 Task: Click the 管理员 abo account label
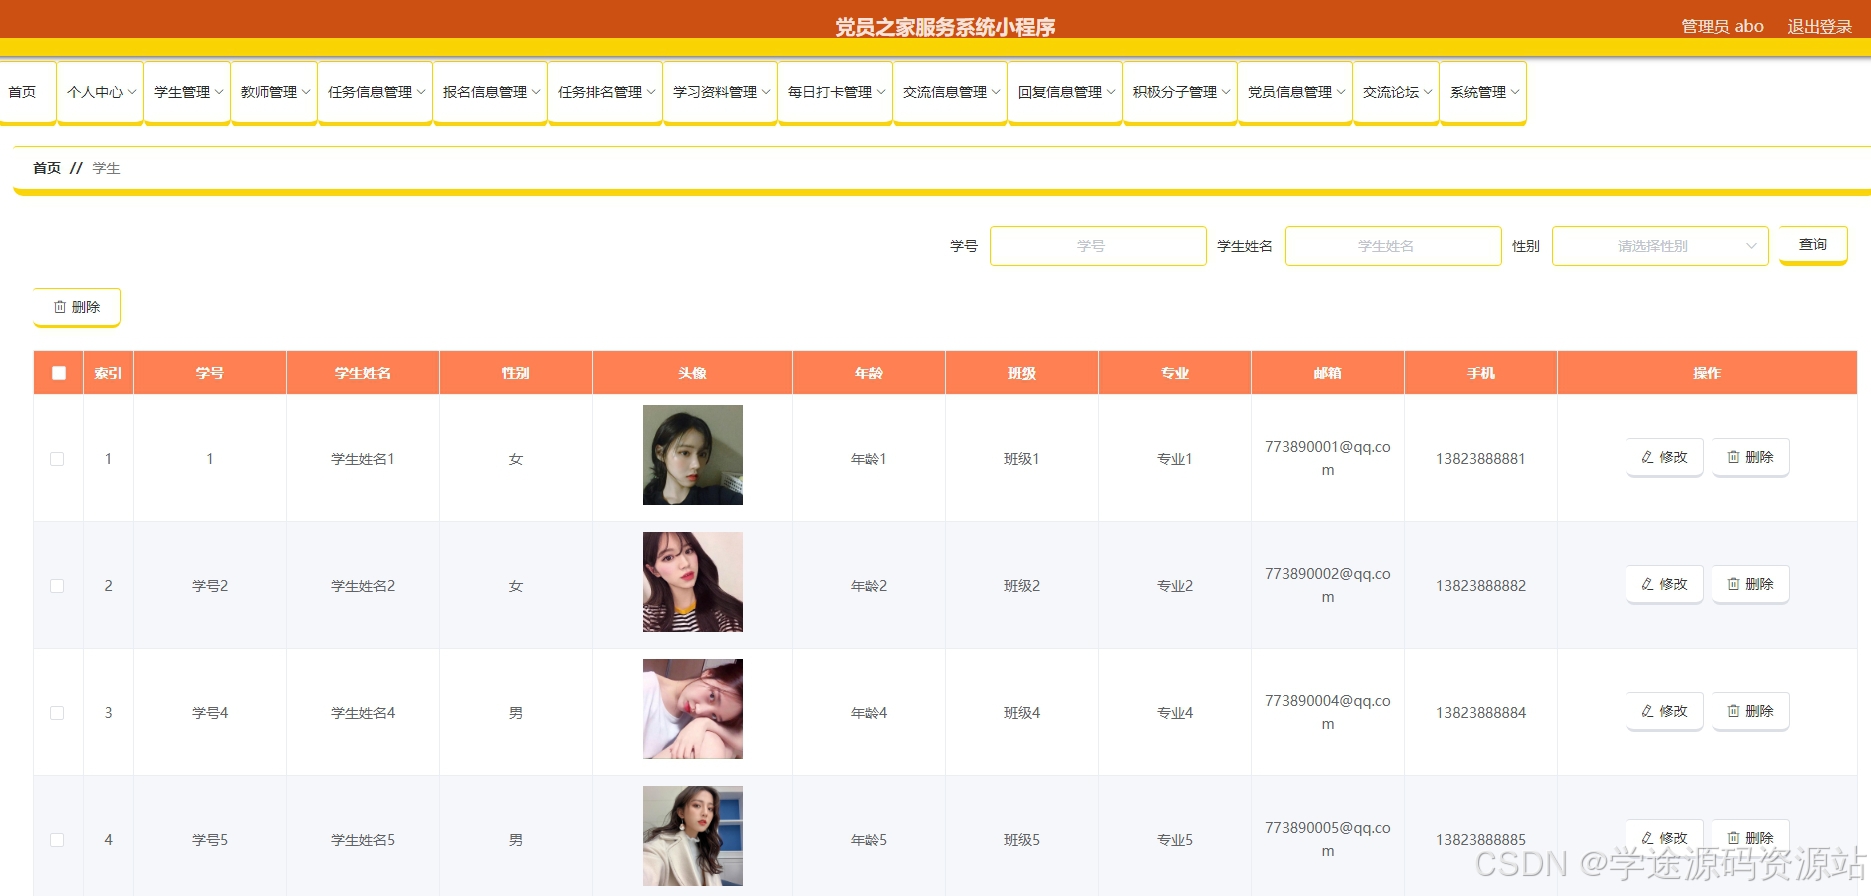[1722, 27]
